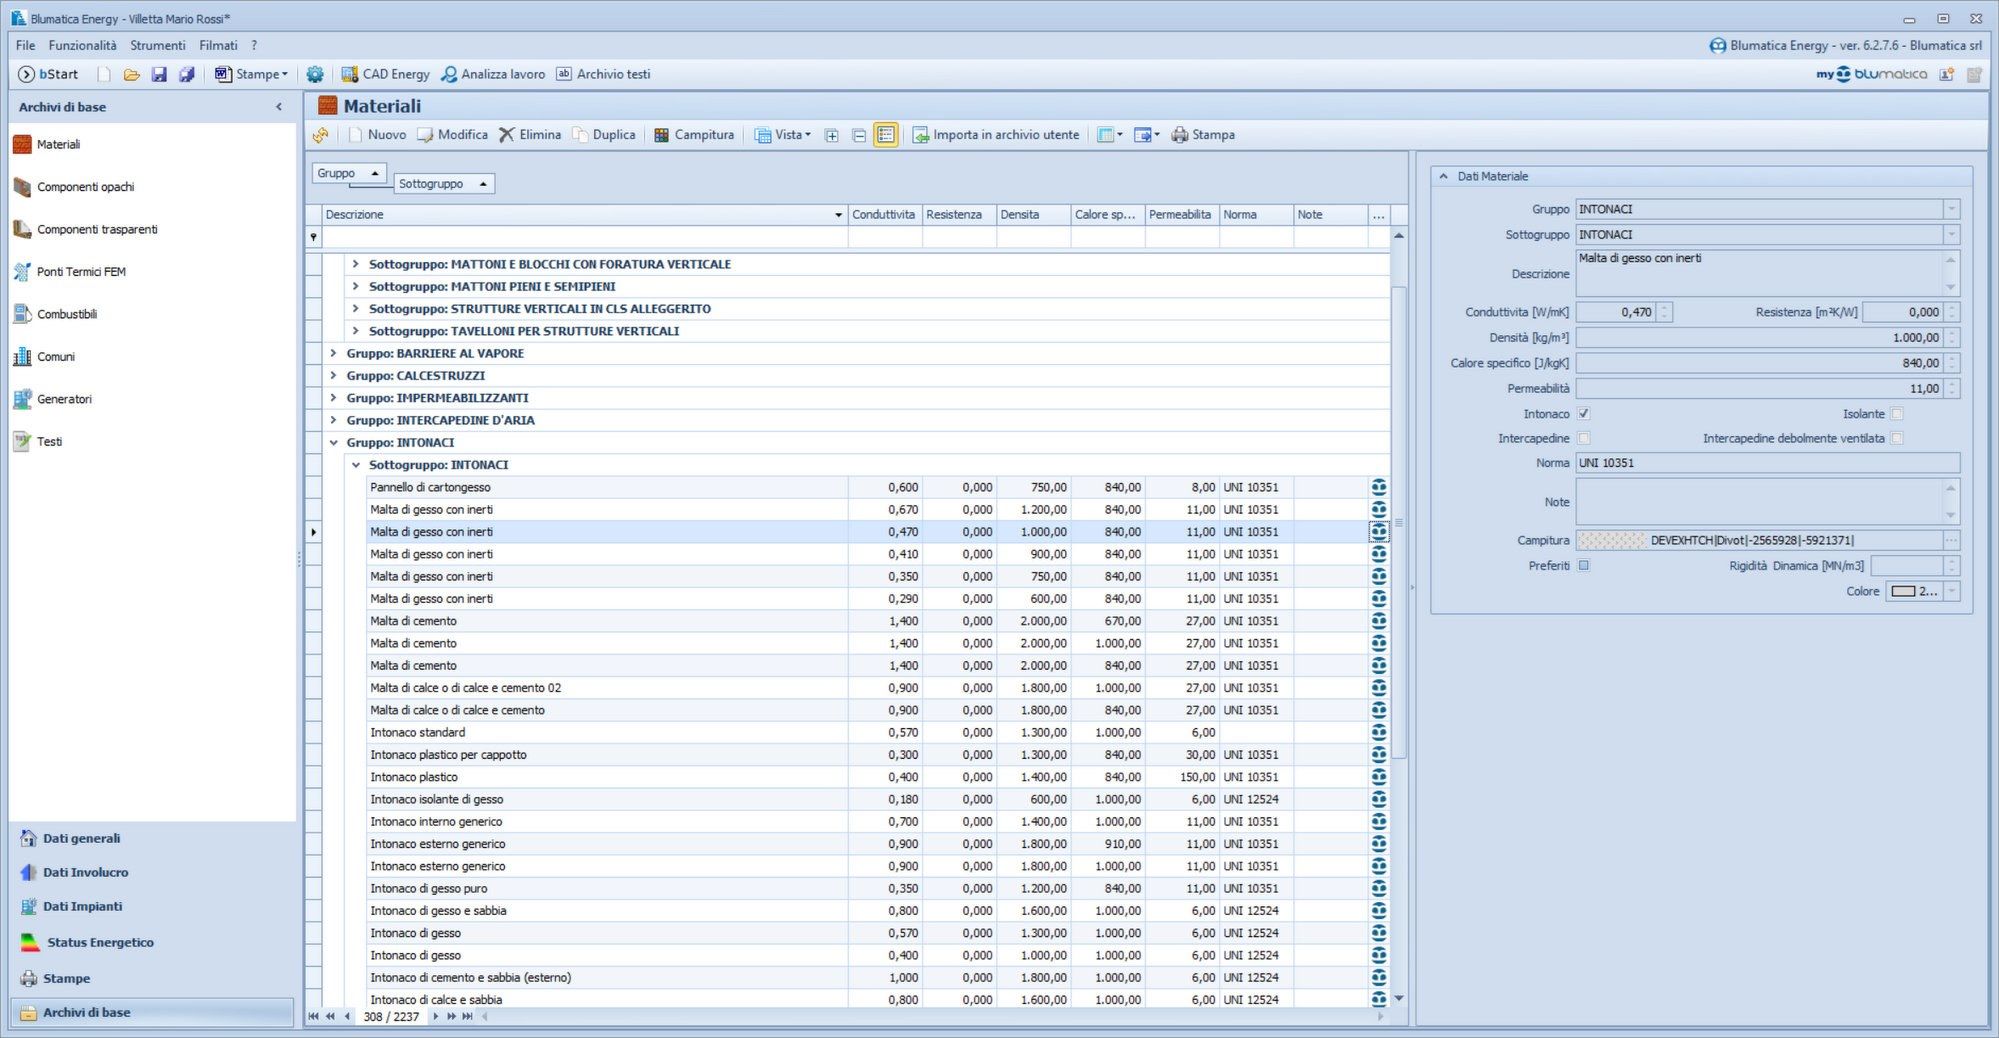Click Analizza lavoro in toolbar
This screenshot has width=1999, height=1038.
493,74
